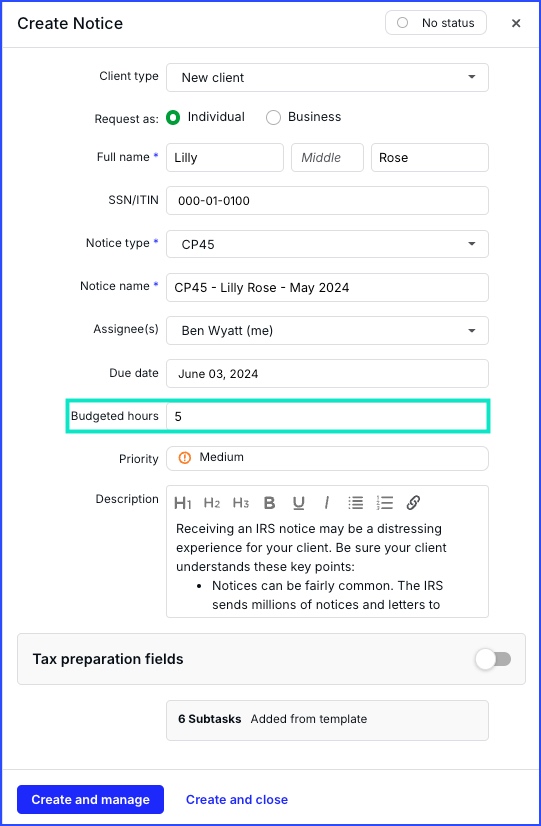This screenshot has width=541, height=826.
Task: Apply H1 heading in description toolbar
Action: [x=182, y=503]
